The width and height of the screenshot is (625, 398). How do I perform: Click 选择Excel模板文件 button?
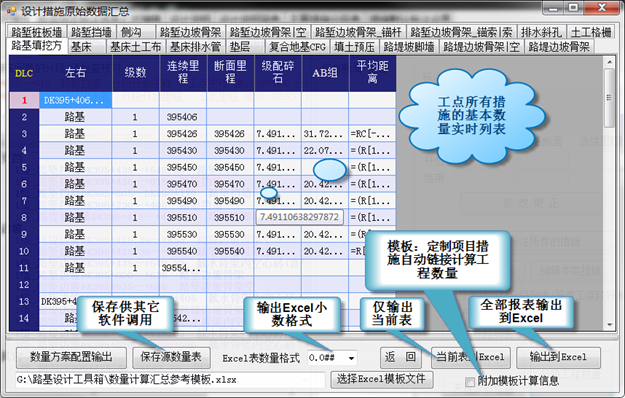(381, 379)
